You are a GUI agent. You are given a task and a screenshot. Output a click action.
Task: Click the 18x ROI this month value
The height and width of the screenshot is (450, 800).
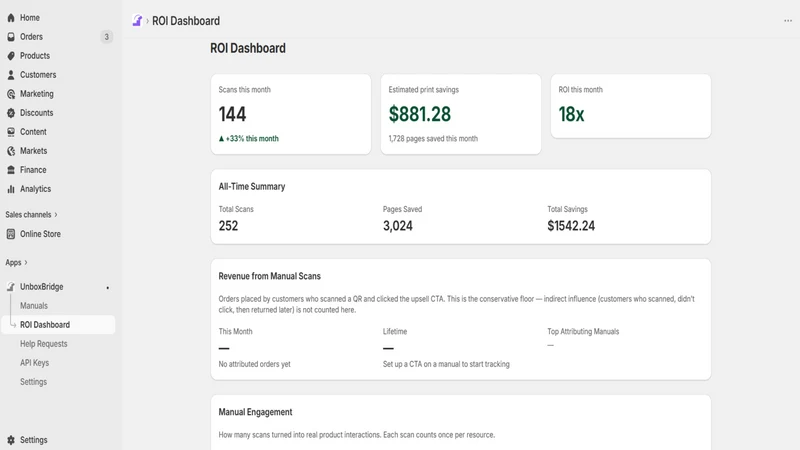(571, 114)
